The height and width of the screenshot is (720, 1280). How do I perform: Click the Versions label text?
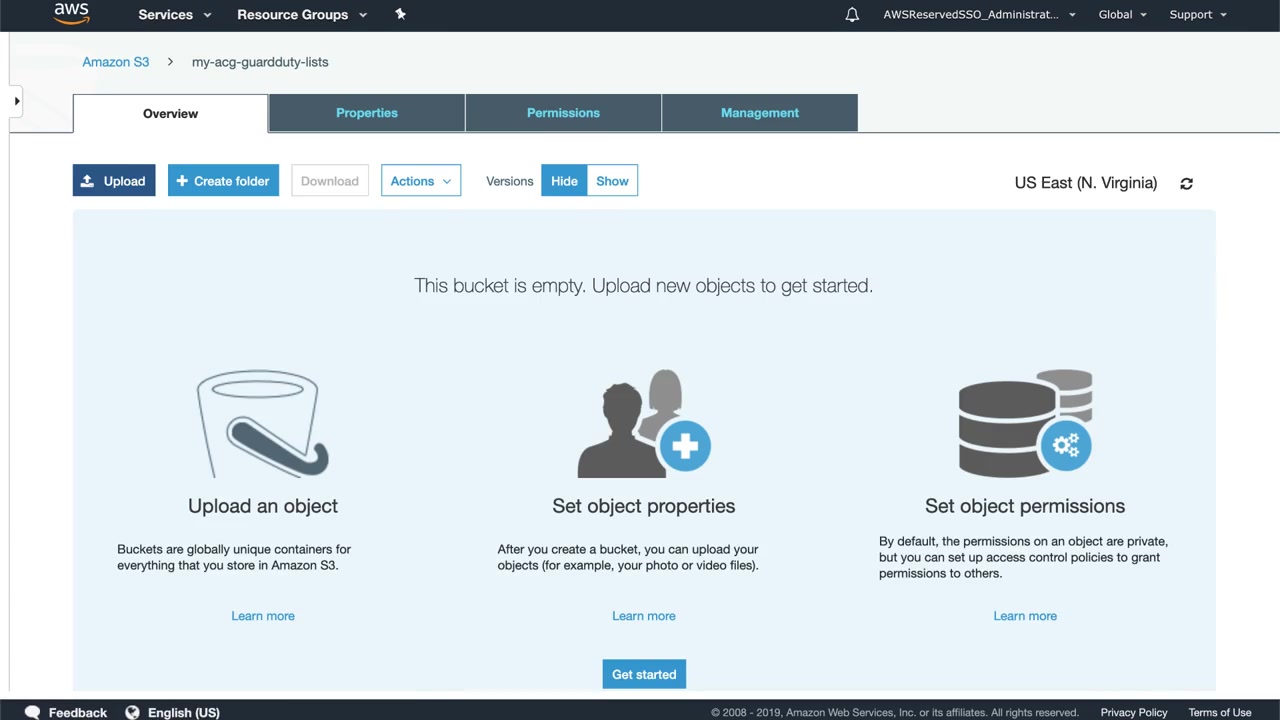pos(510,181)
